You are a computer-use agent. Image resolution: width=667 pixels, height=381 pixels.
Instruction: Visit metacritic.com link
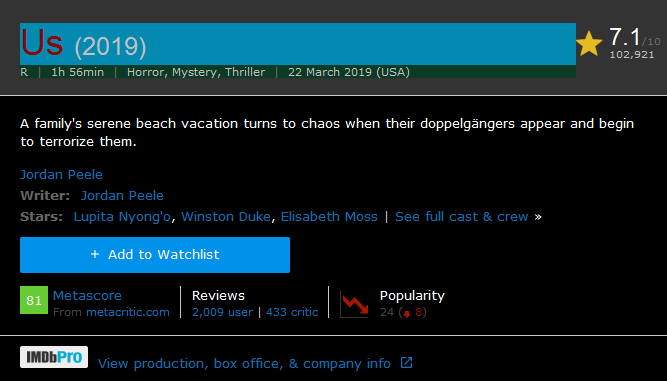coord(128,313)
